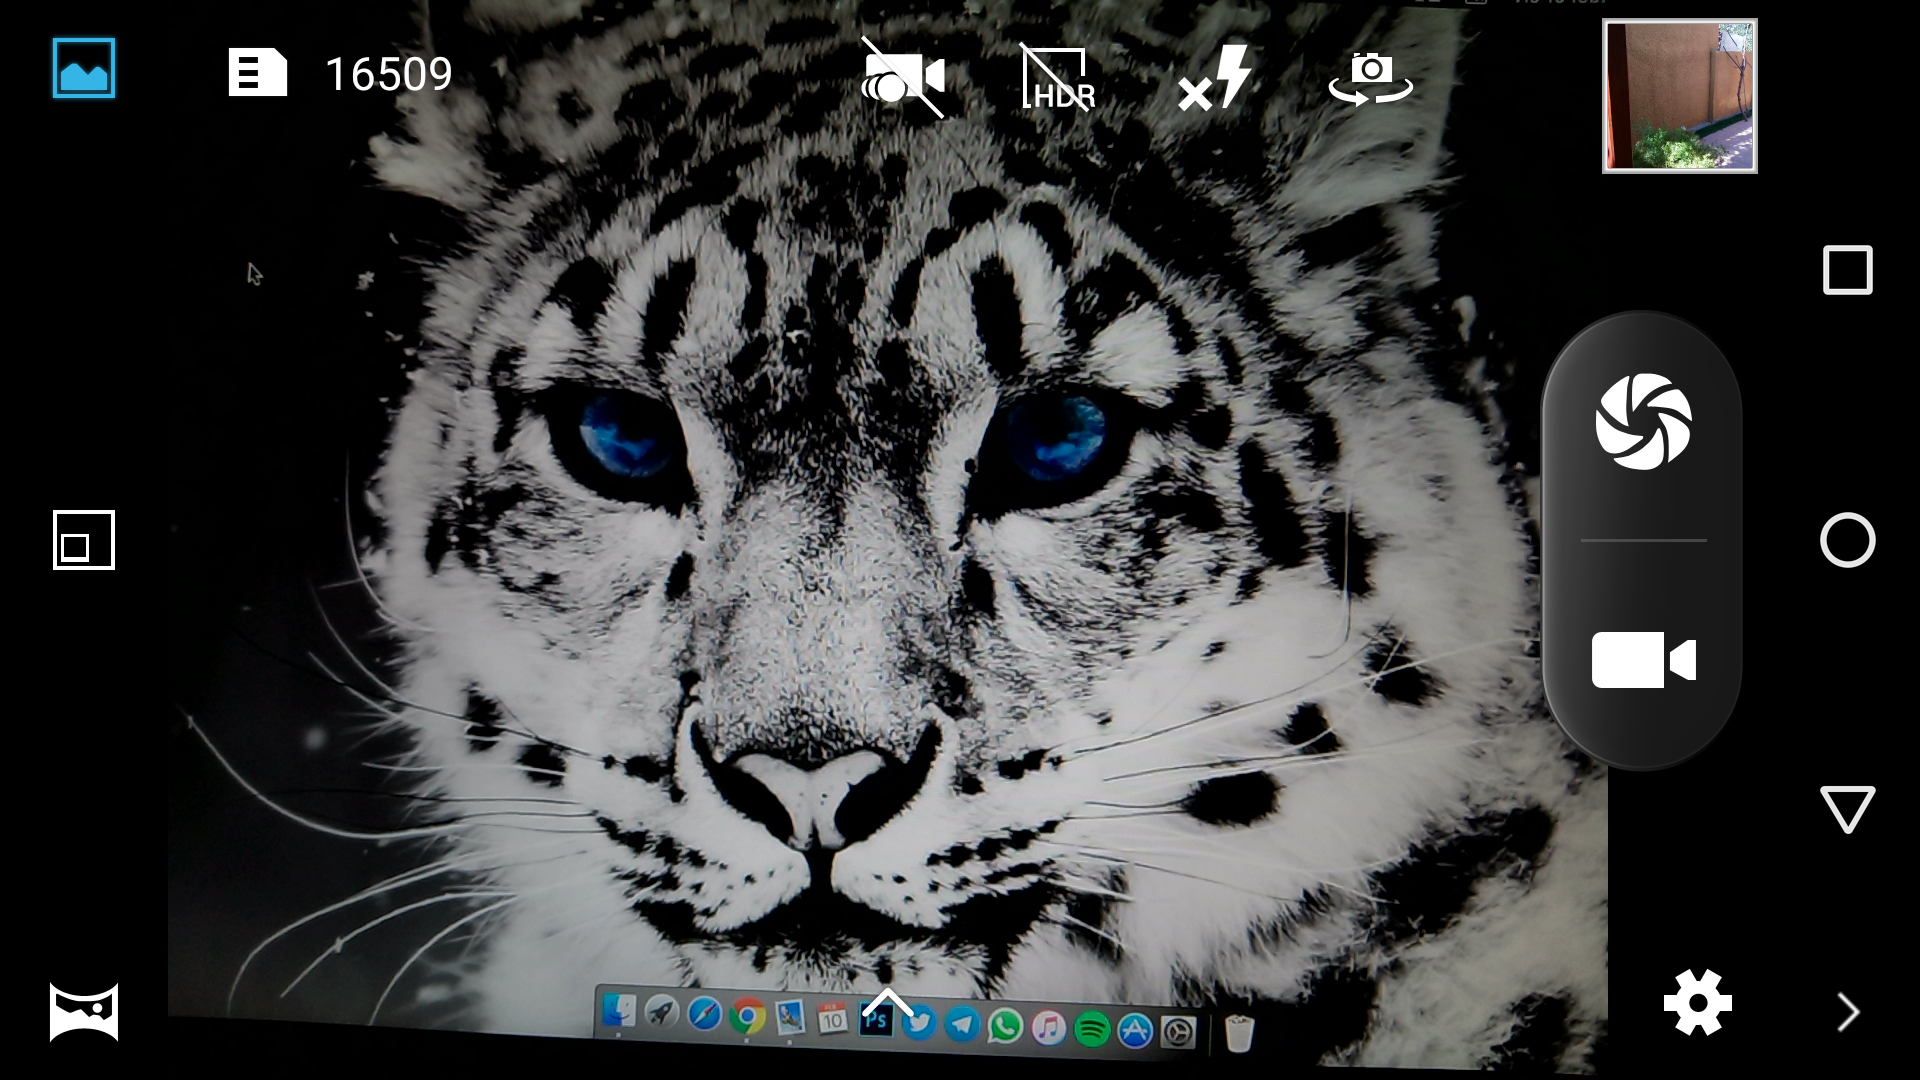Viewport: 1920px width, 1080px height.
Task: Tap the picture size frame icon
Action: click(84, 540)
